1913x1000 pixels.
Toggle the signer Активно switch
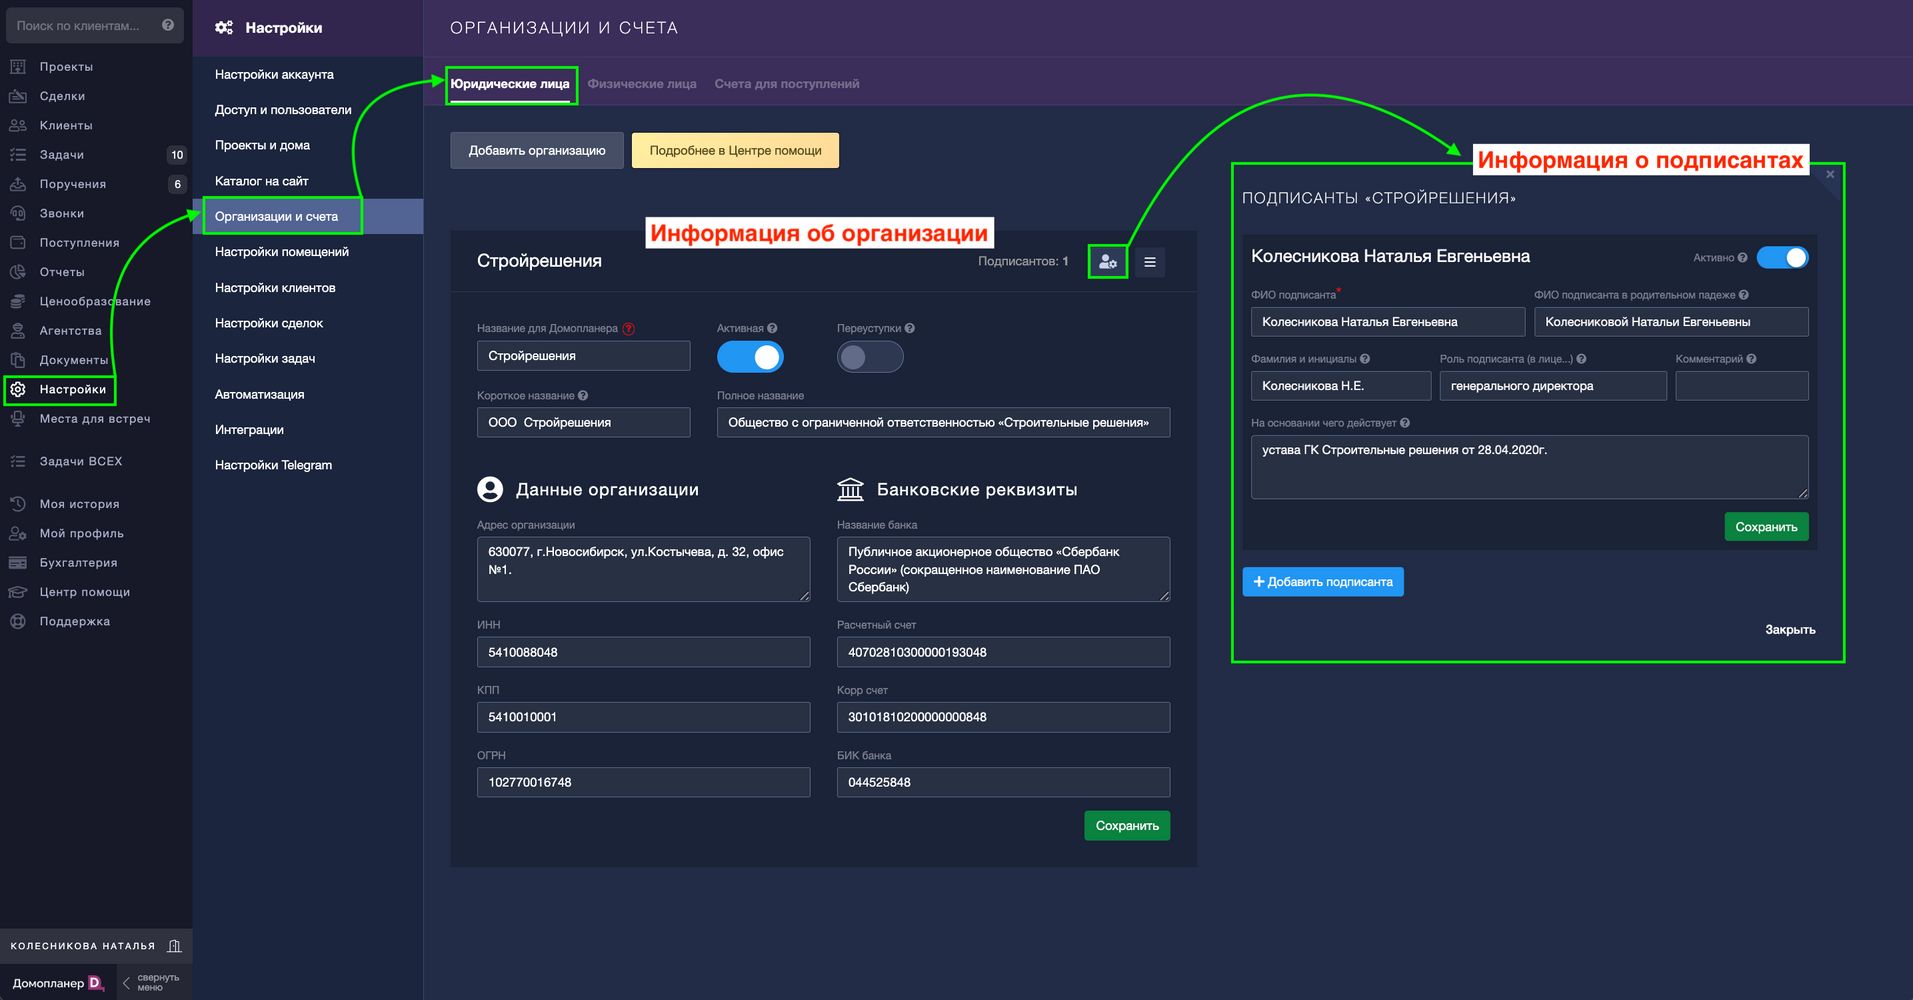pyautogui.click(x=1783, y=258)
